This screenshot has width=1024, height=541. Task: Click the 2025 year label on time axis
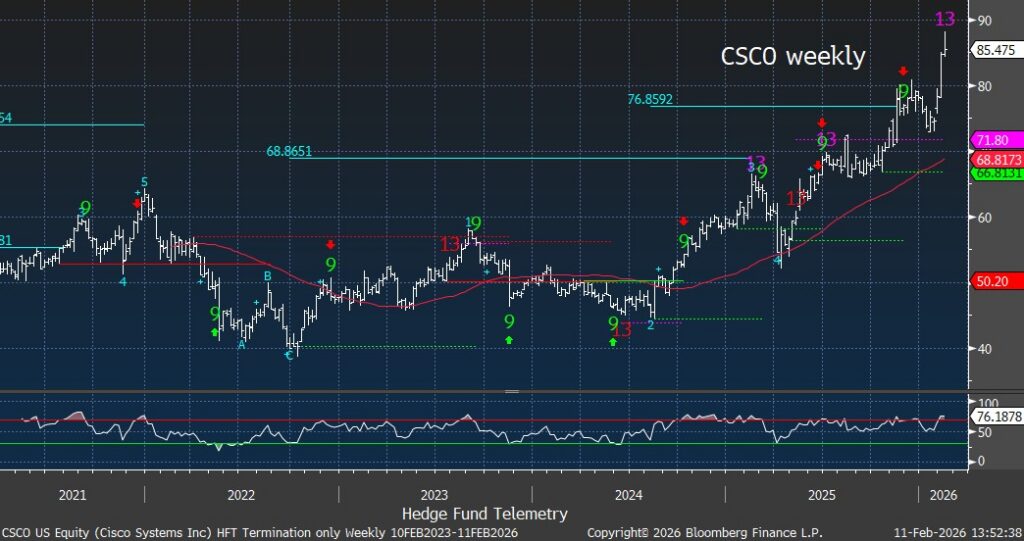tap(821, 495)
